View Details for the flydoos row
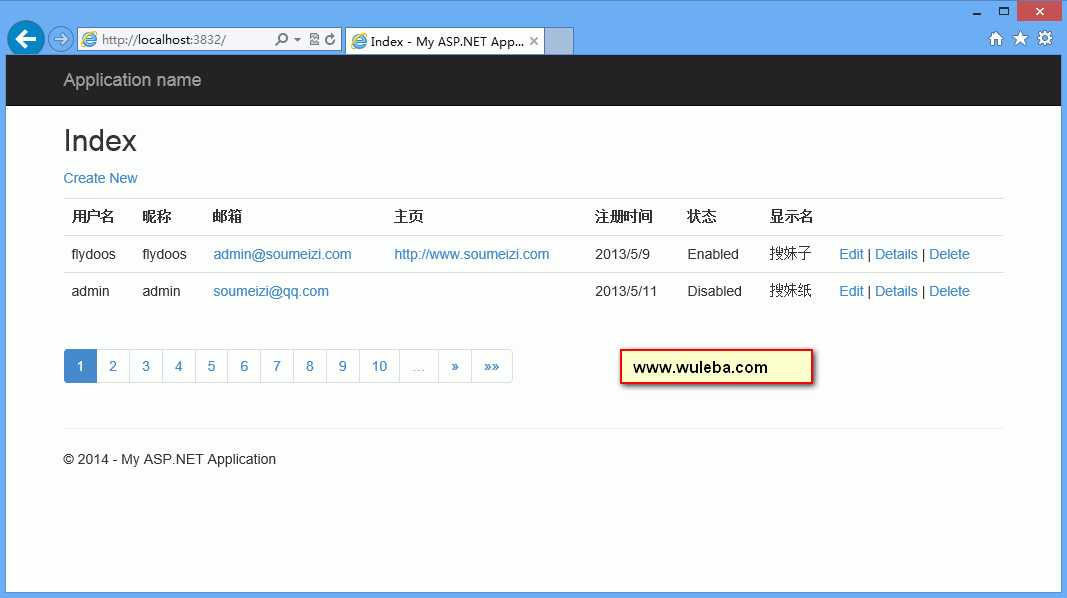 [x=896, y=254]
